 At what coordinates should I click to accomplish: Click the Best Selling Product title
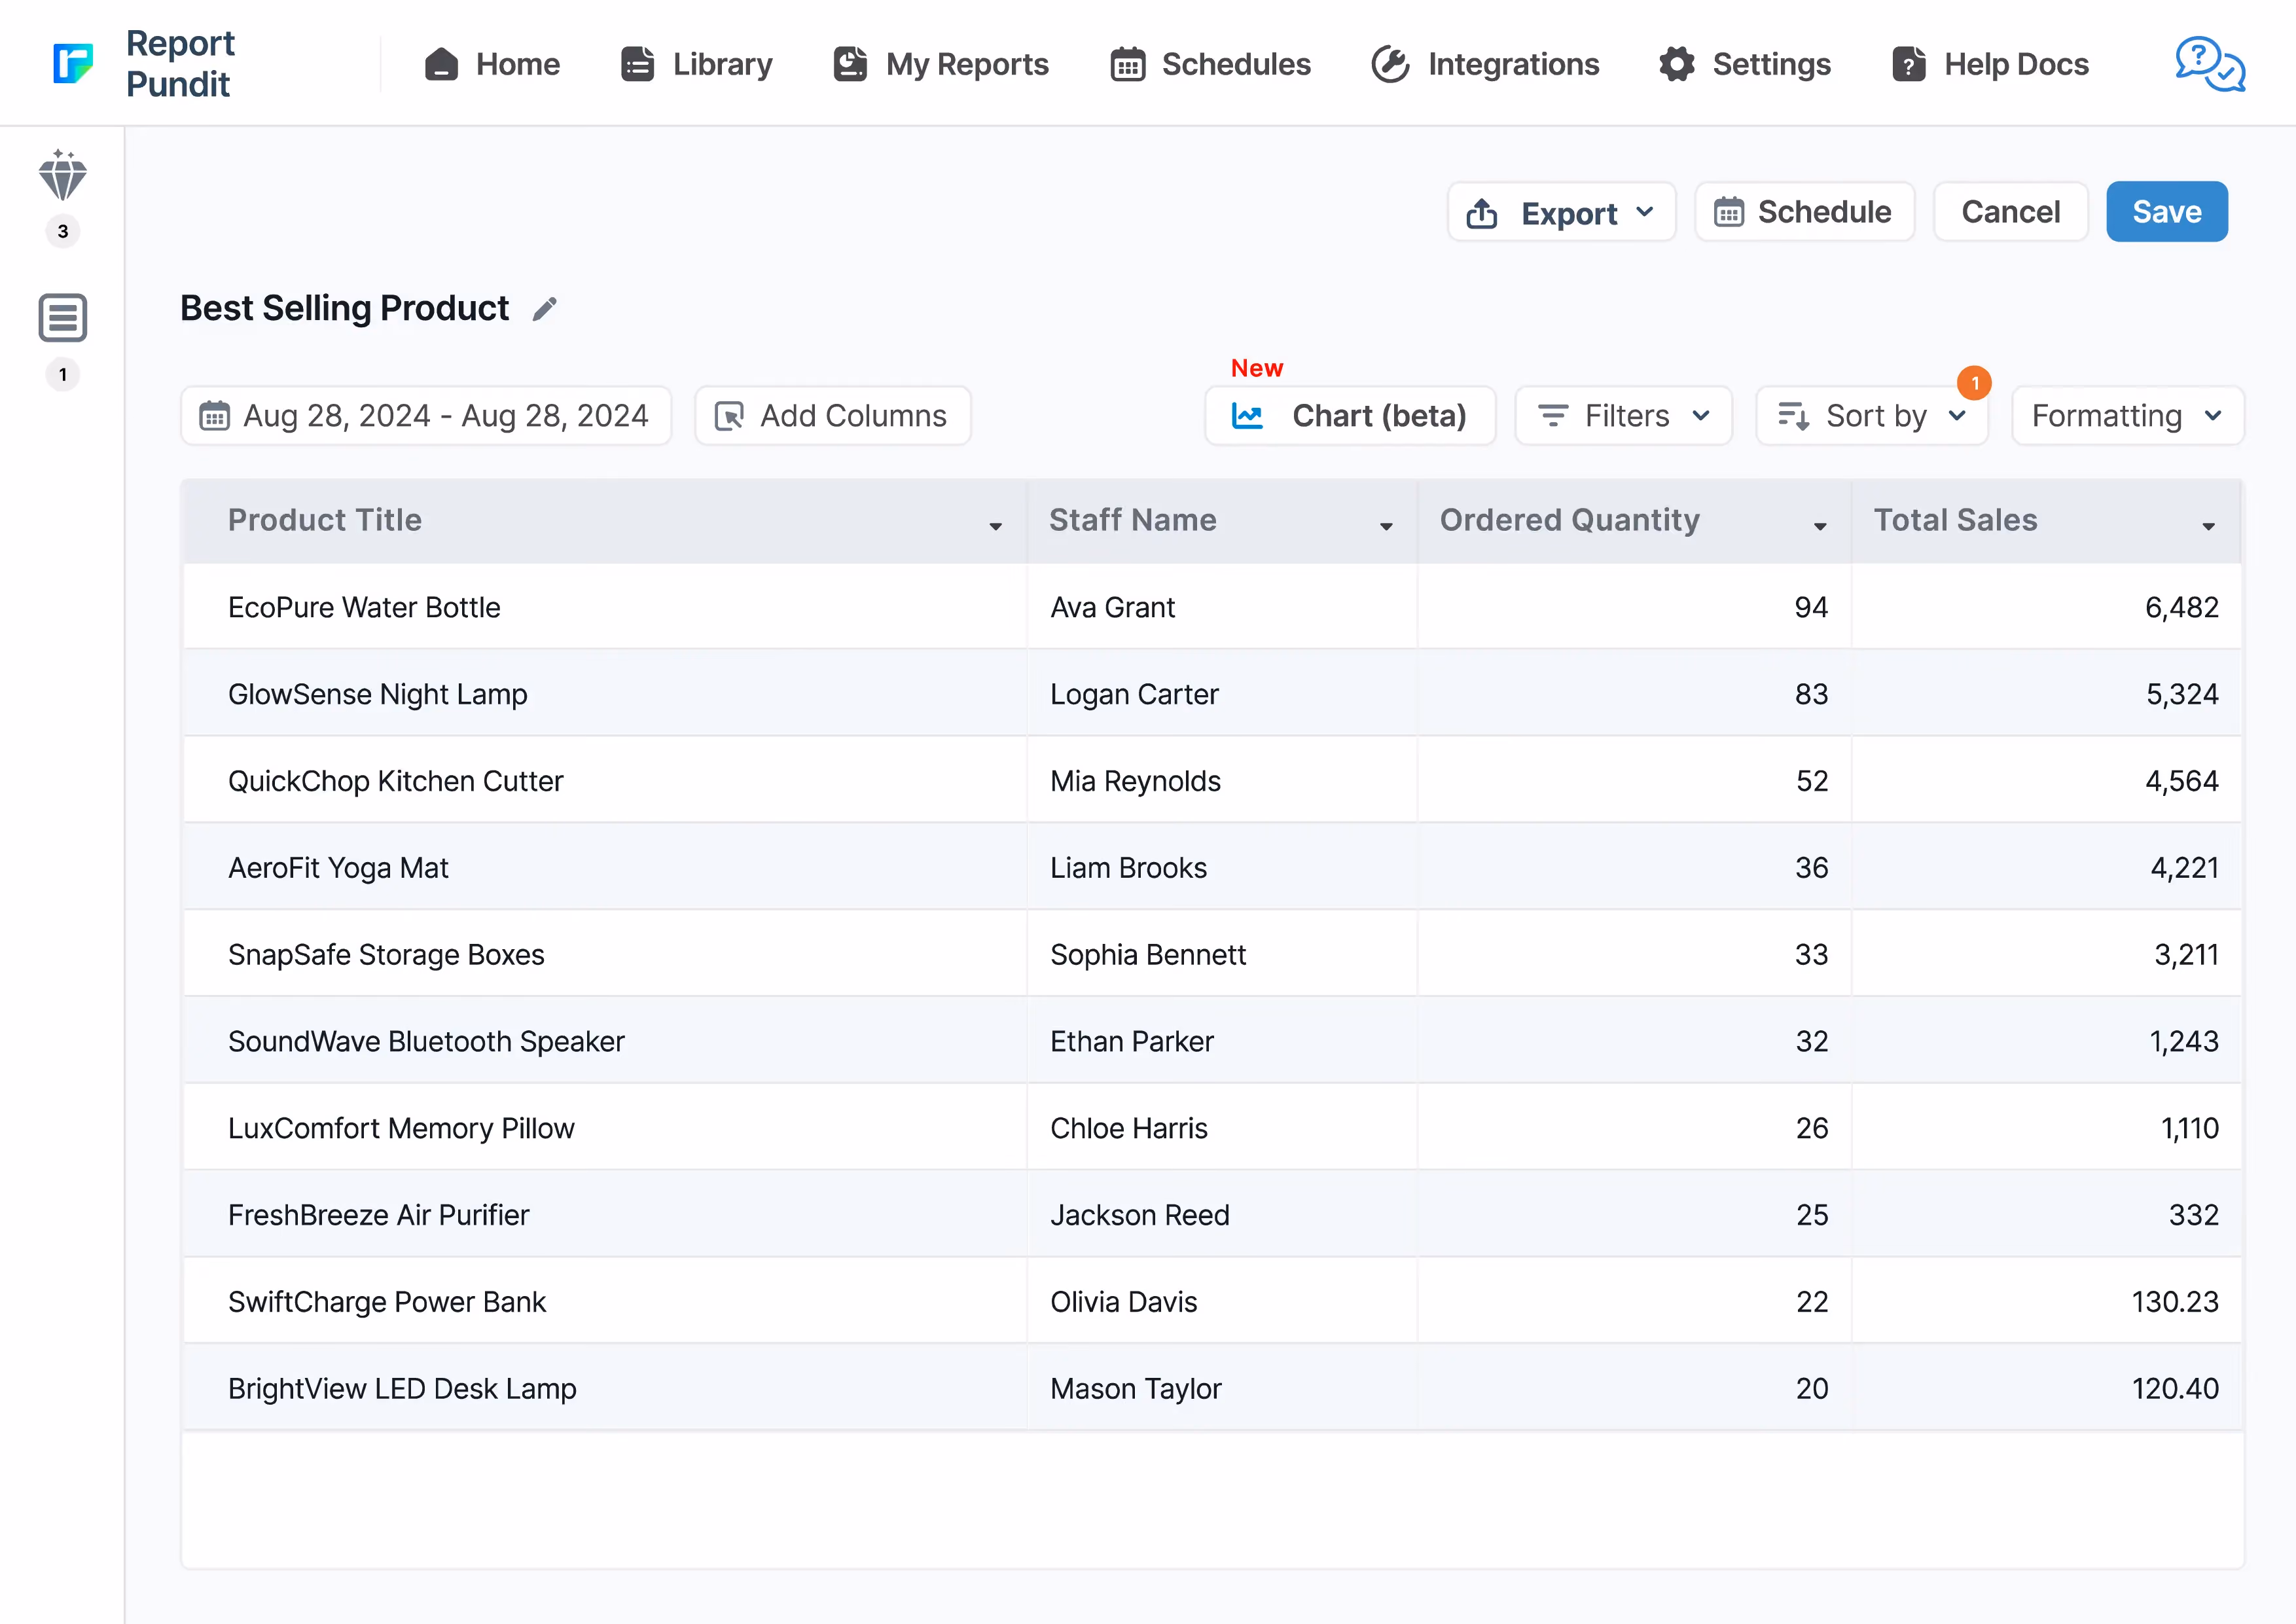click(345, 309)
